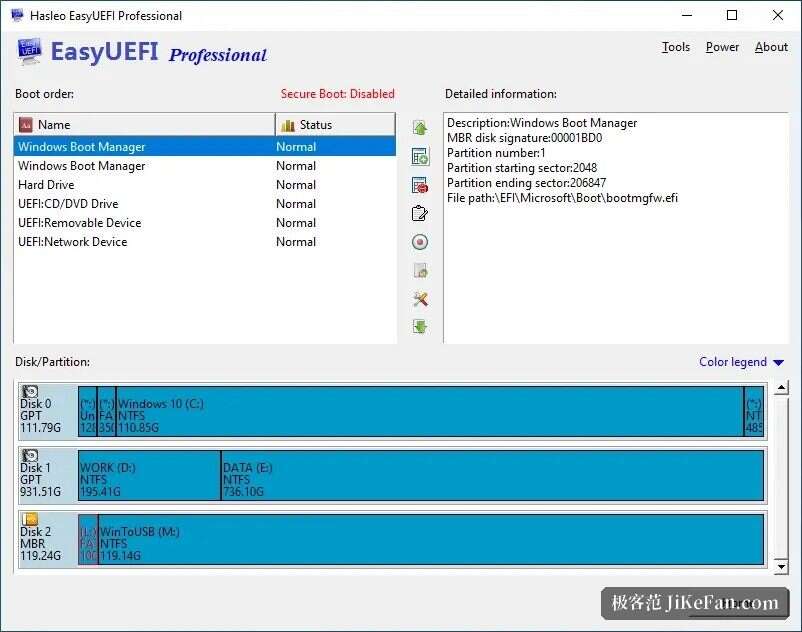Sort boot entries by Name column
The image size is (802, 632).
(x=145, y=124)
